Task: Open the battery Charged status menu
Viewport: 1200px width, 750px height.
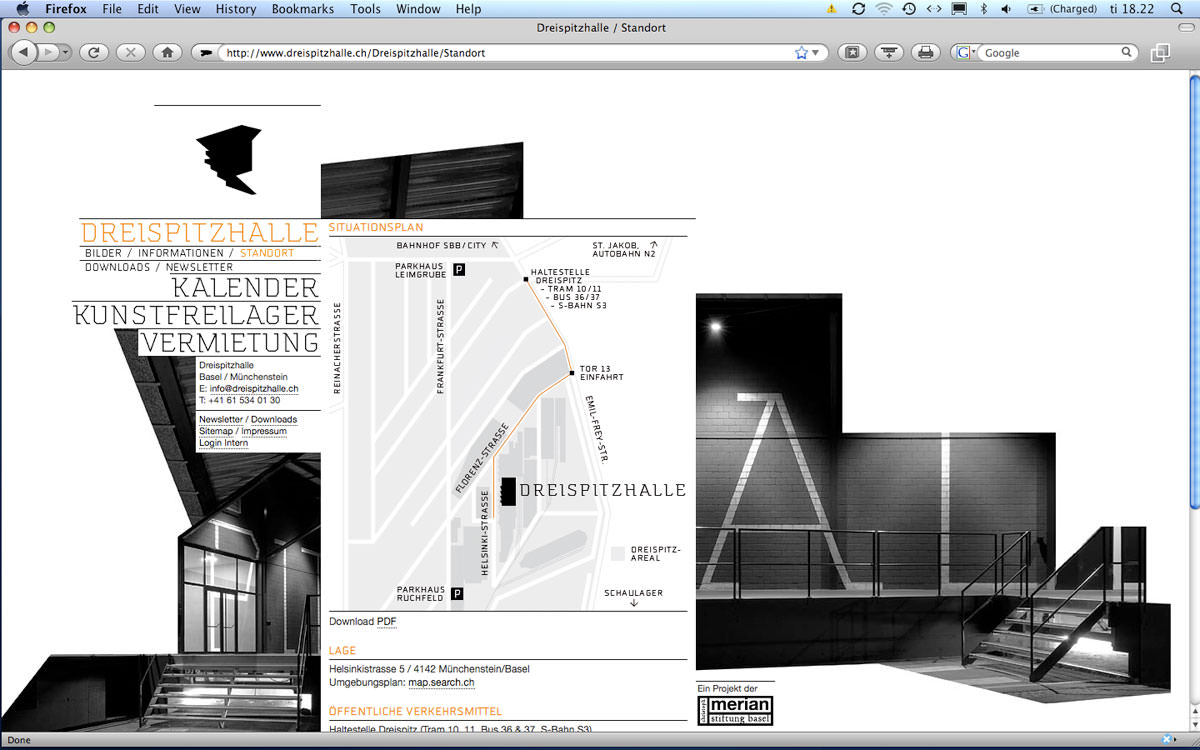Action: pyautogui.click(x=1061, y=9)
